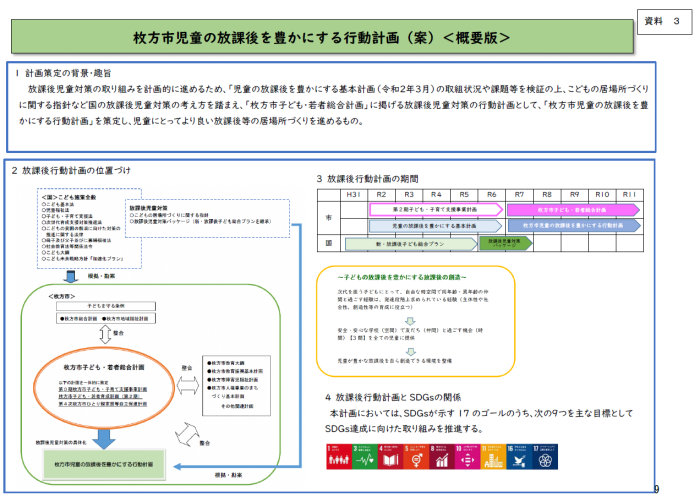Click underlined 第2期枚方市子ども・子育て支援事業計画 line
The height and width of the screenshot is (496, 700).
click(x=103, y=390)
